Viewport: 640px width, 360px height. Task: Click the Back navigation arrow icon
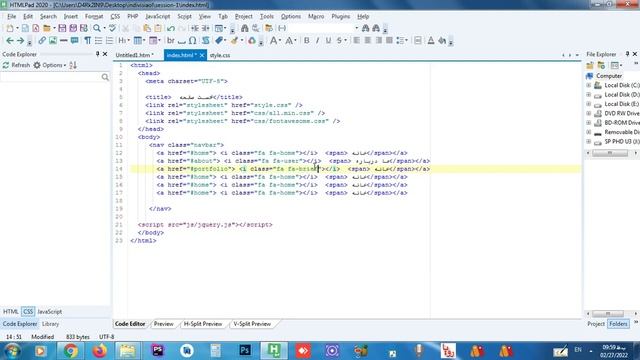tap(9, 40)
